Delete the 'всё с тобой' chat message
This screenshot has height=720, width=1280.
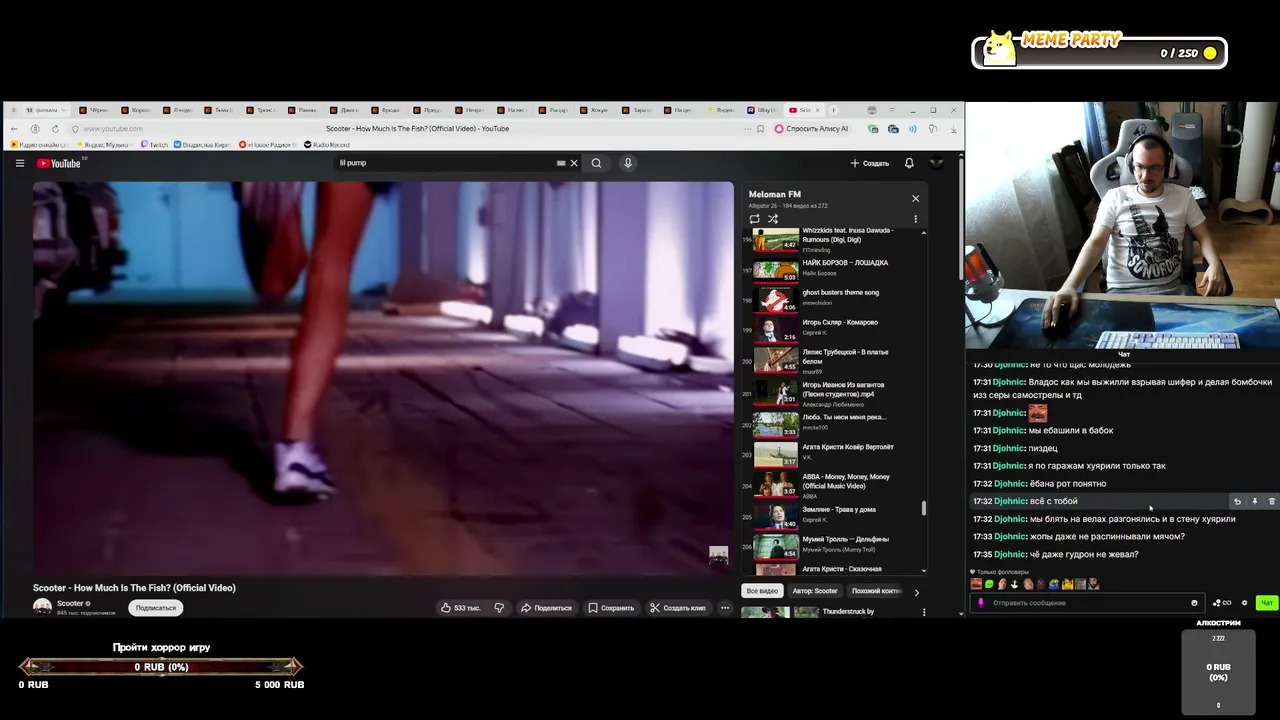[1272, 501]
